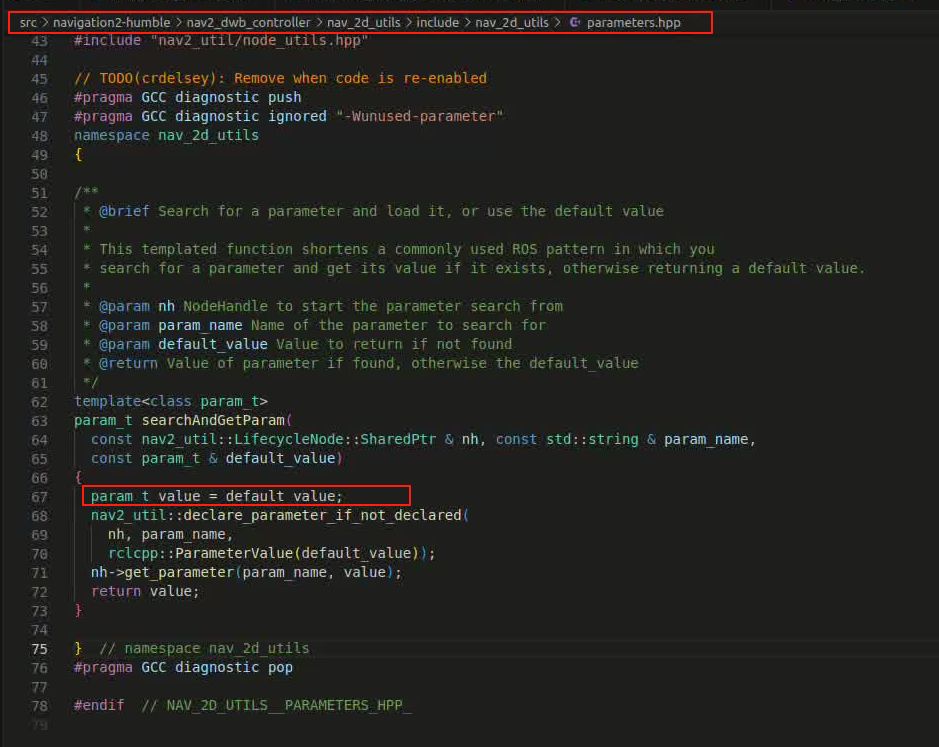Click line number 43 in the gutter
The height and width of the screenshot is (747, 939).
[40, 41]
